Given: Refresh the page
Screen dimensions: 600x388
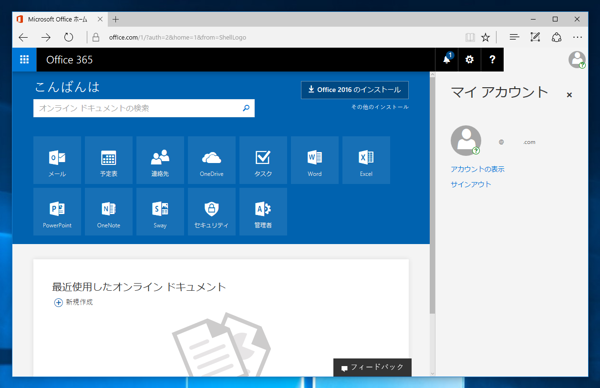Looking at the screenshot, I should tap(68, 37).
